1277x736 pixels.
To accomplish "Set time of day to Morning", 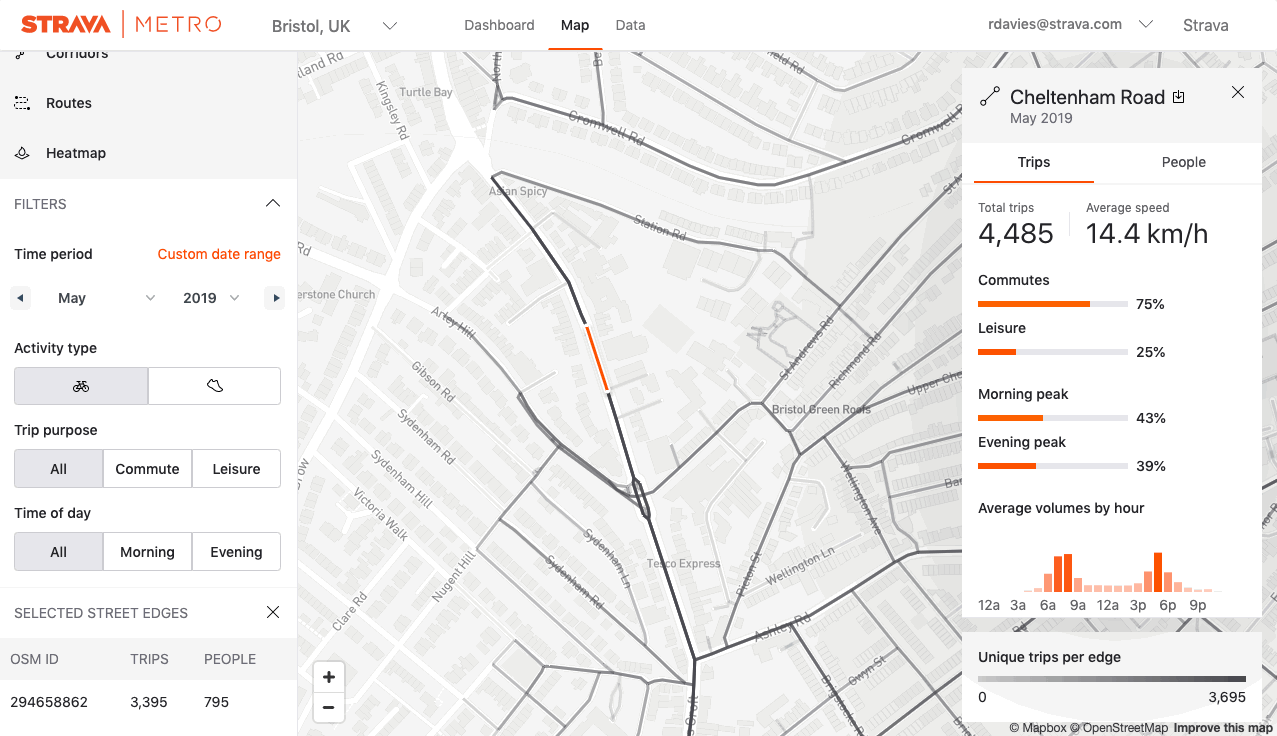I will tap(147, 552).
